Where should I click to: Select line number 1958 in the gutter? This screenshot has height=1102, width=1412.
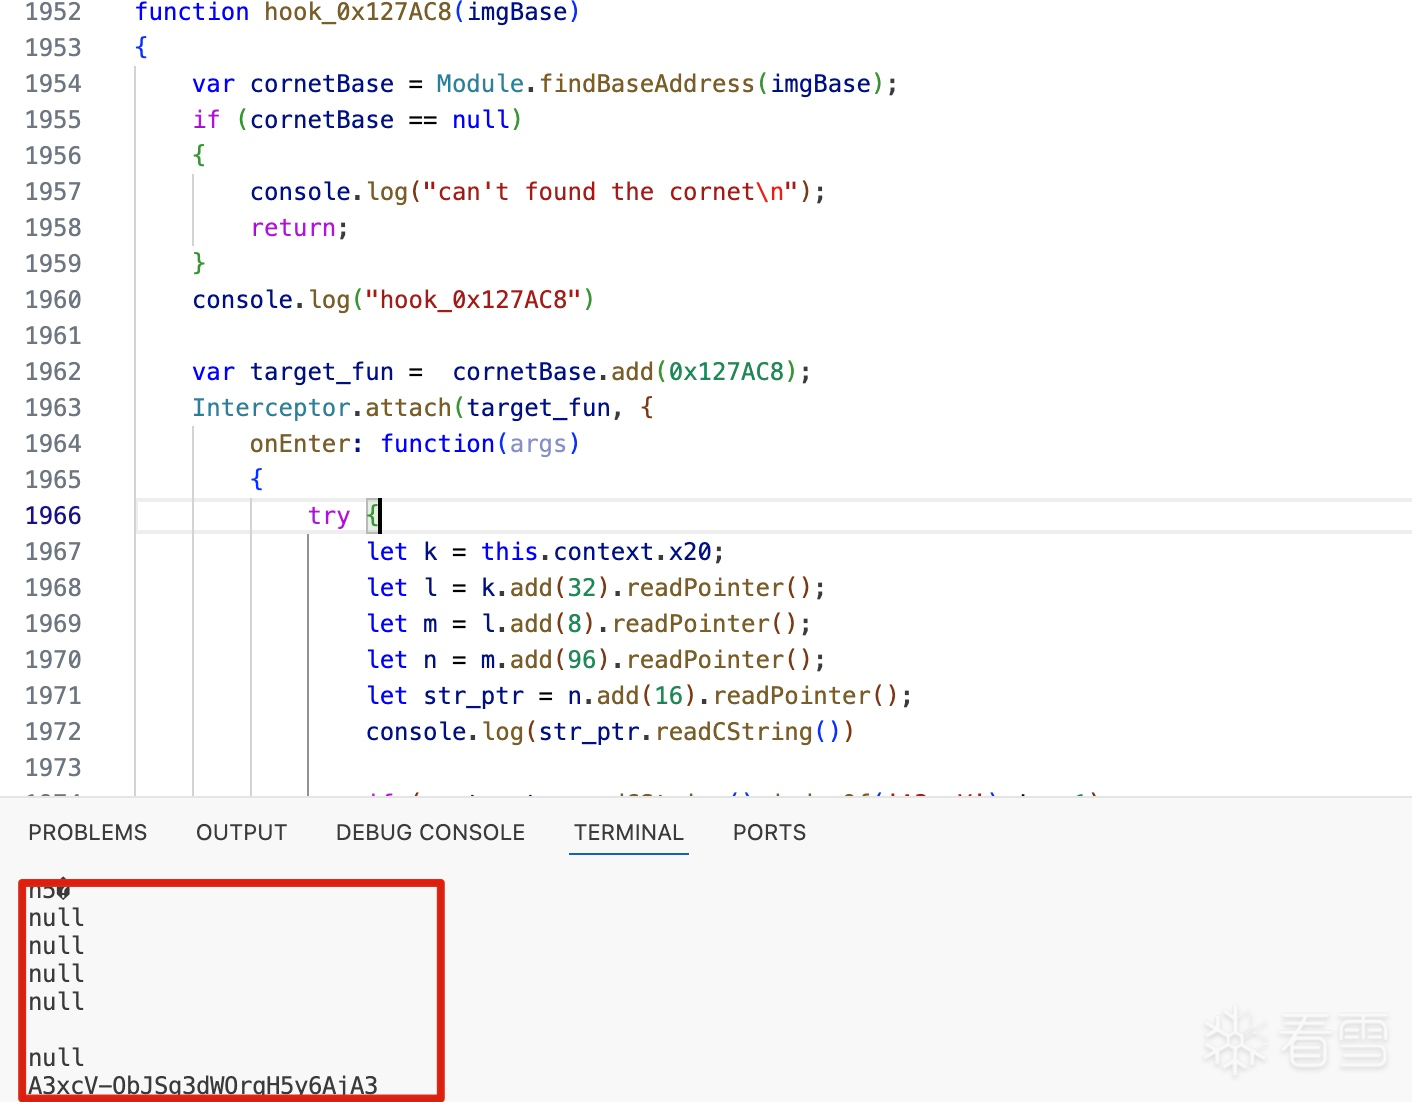coord(53,228)
